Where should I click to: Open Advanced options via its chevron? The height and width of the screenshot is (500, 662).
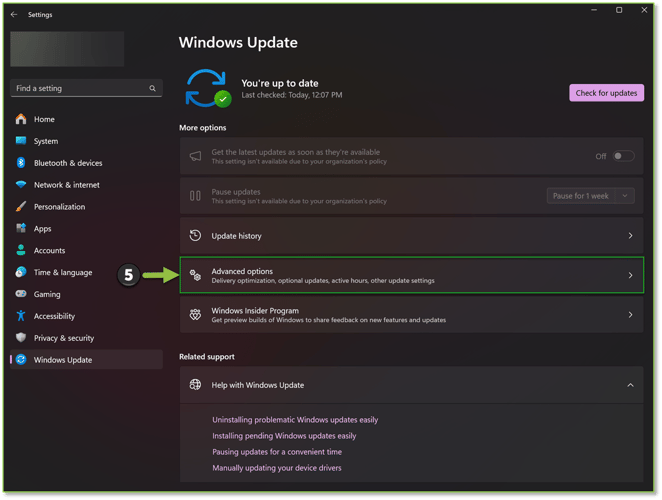pos(630,275)
